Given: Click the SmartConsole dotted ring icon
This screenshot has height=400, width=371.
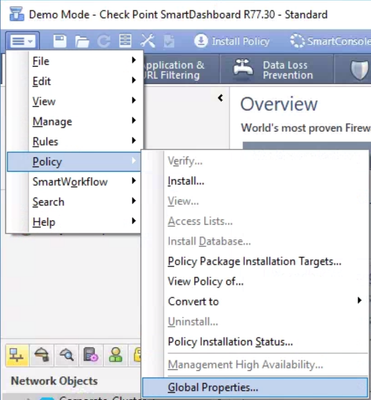Looking at the screenshot, I should click(297, 41).
